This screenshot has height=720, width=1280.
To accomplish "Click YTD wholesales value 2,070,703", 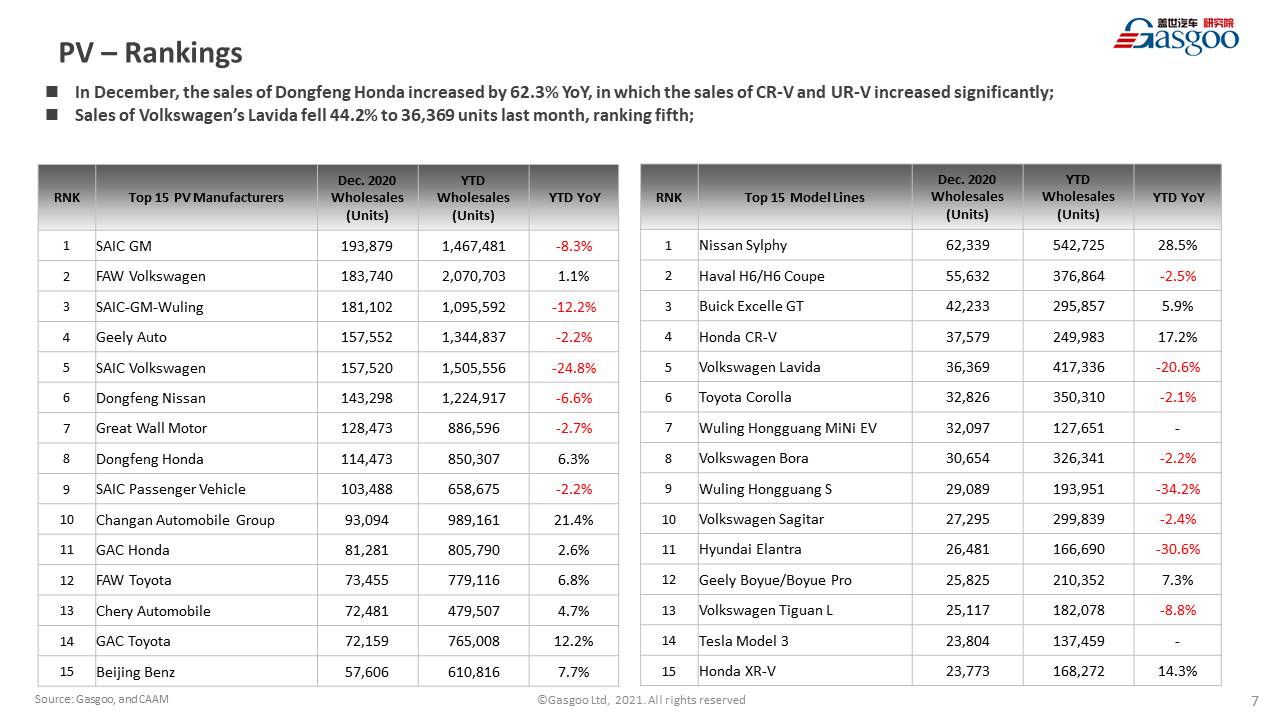I will pyautogui.click(x=474, y=276).
